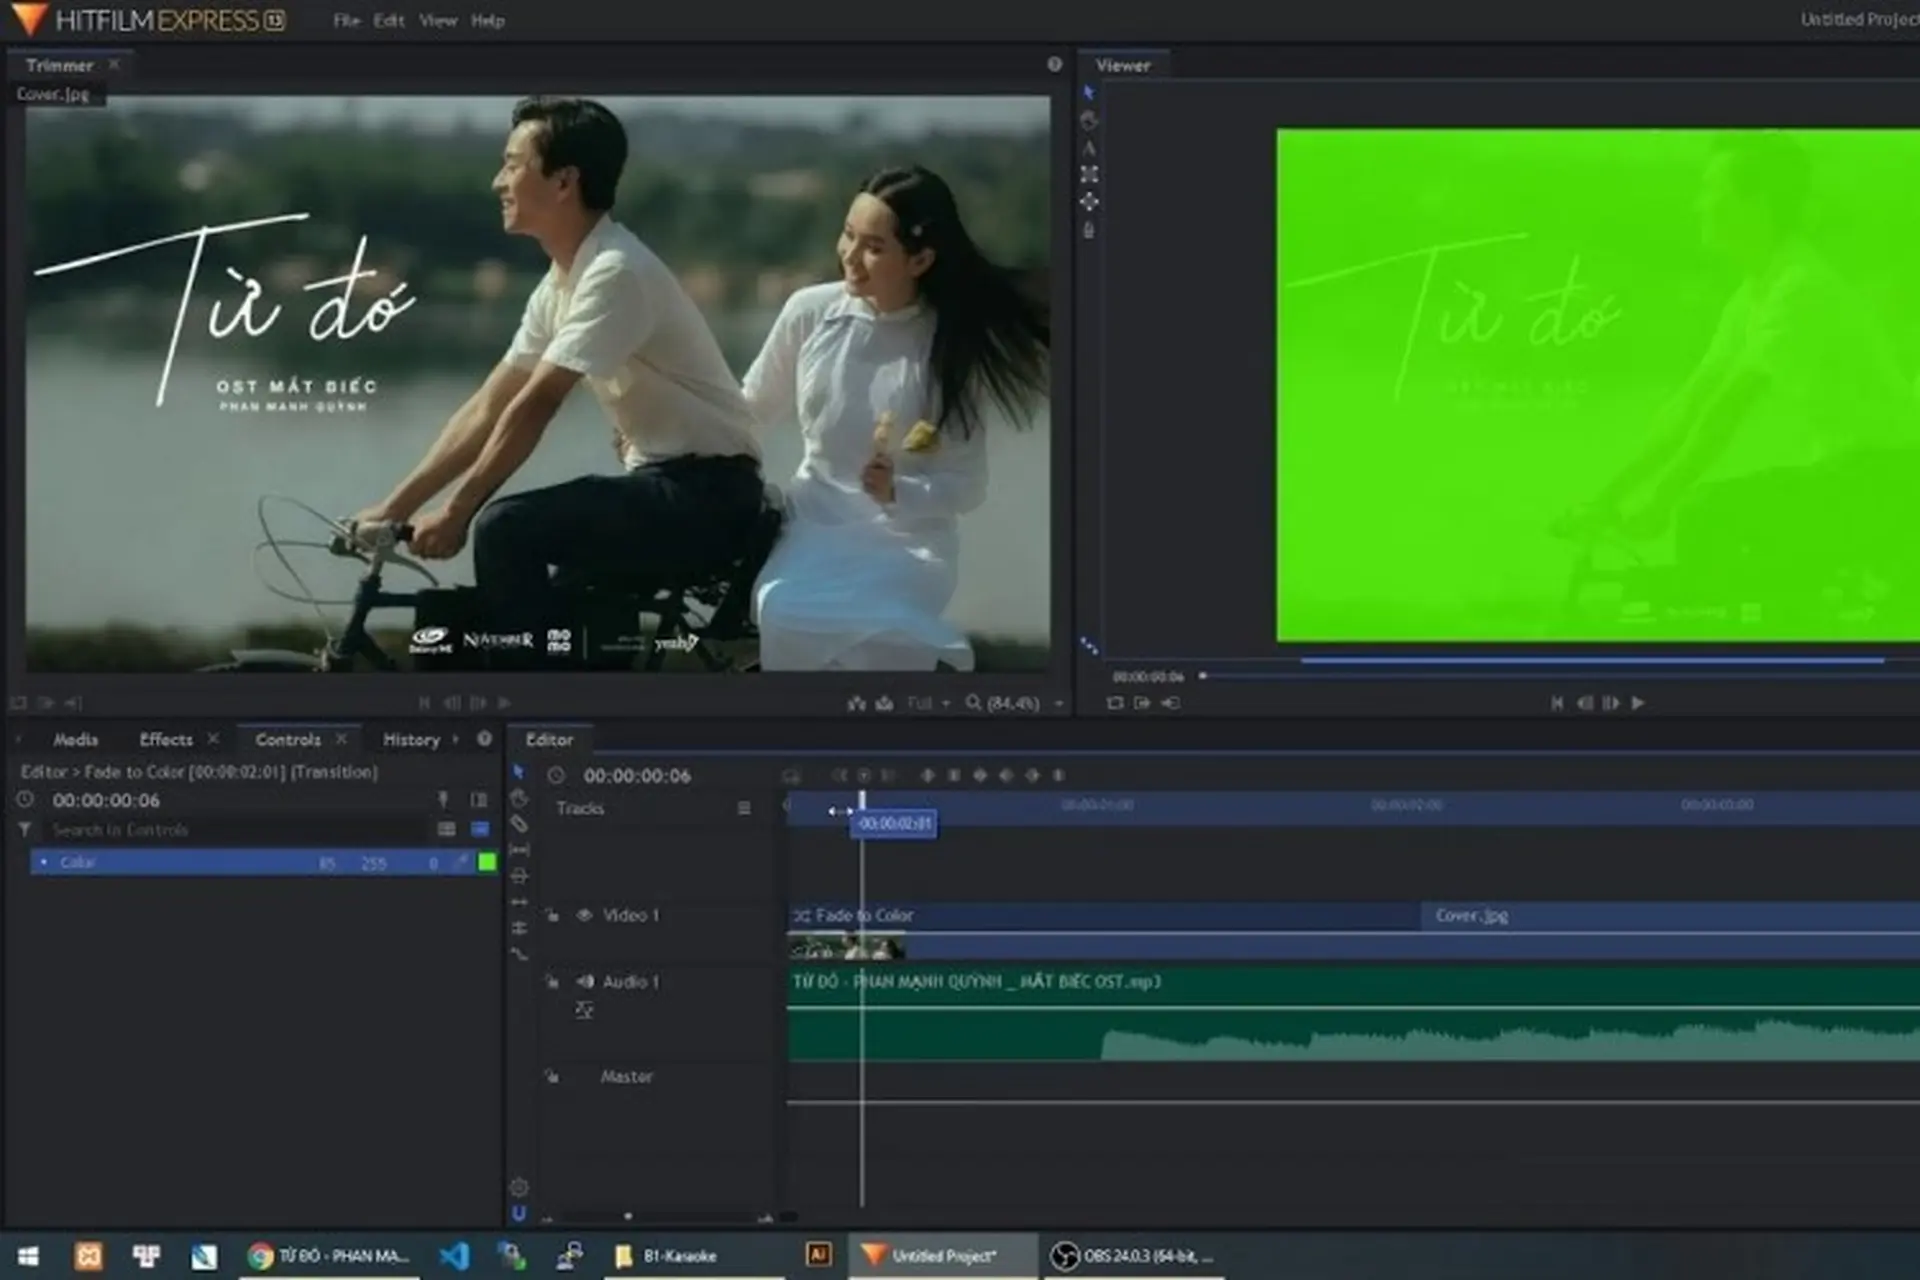Open the filter icon in Controls
The width and height of the screenshot is (1920, 1280).
coord(25,830)
